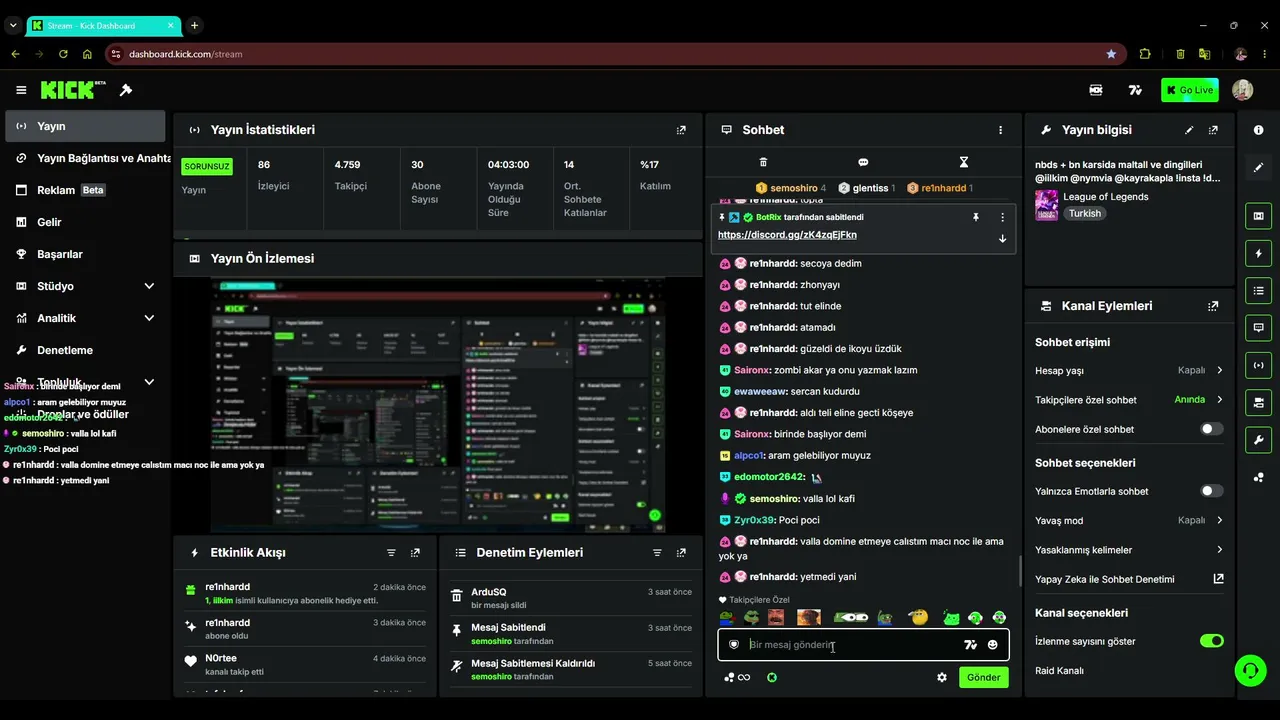Screen dimensions: 1280x720
Task: Open the hamburger menu beside the Kick logo
Action: (21, 90)
